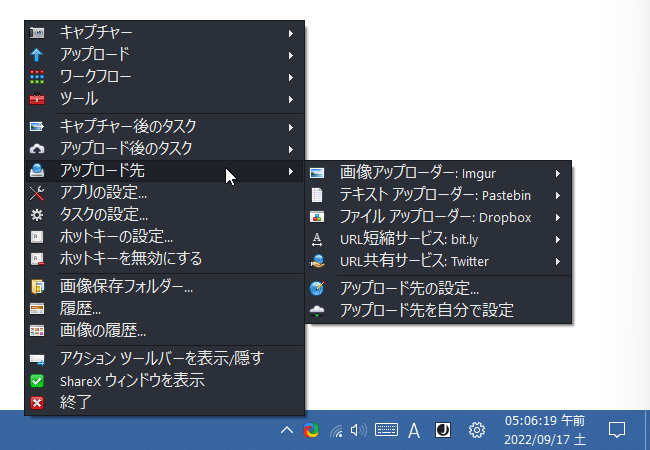The width and height of the screenshot is (650, 450).
Task: Choose 画像の履歴... from the menu
Action: tap(165, 331)
